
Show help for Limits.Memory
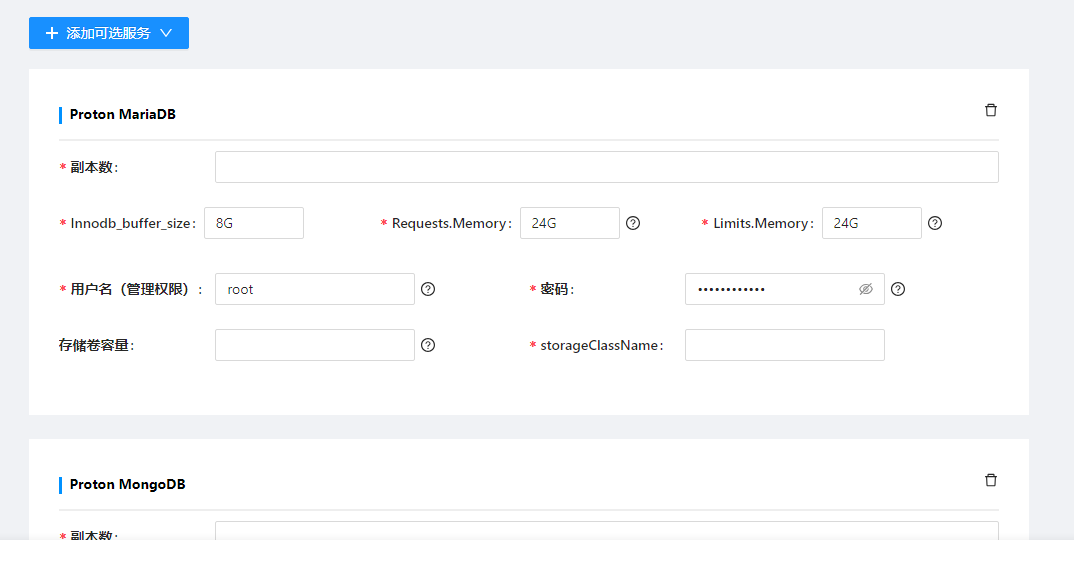(x=935, y=223)
